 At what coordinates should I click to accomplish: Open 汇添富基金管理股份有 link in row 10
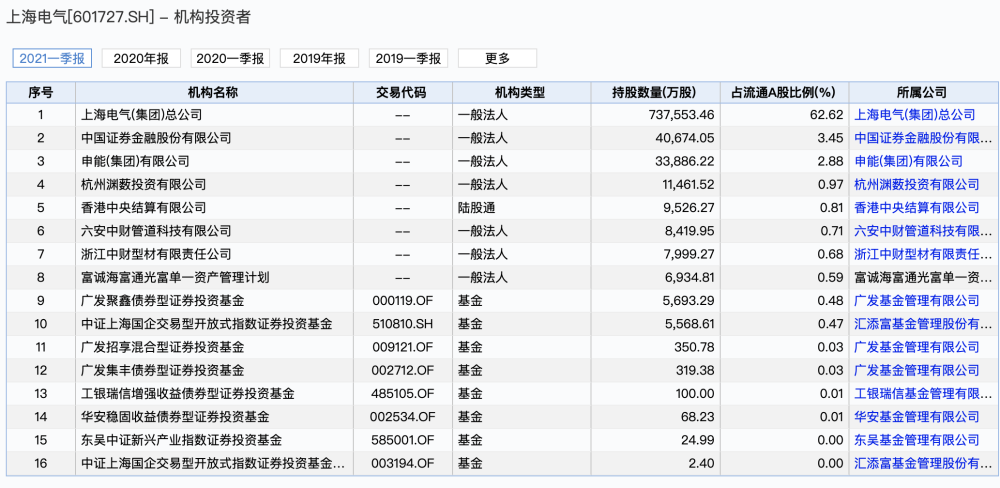[x=923, y=323]
